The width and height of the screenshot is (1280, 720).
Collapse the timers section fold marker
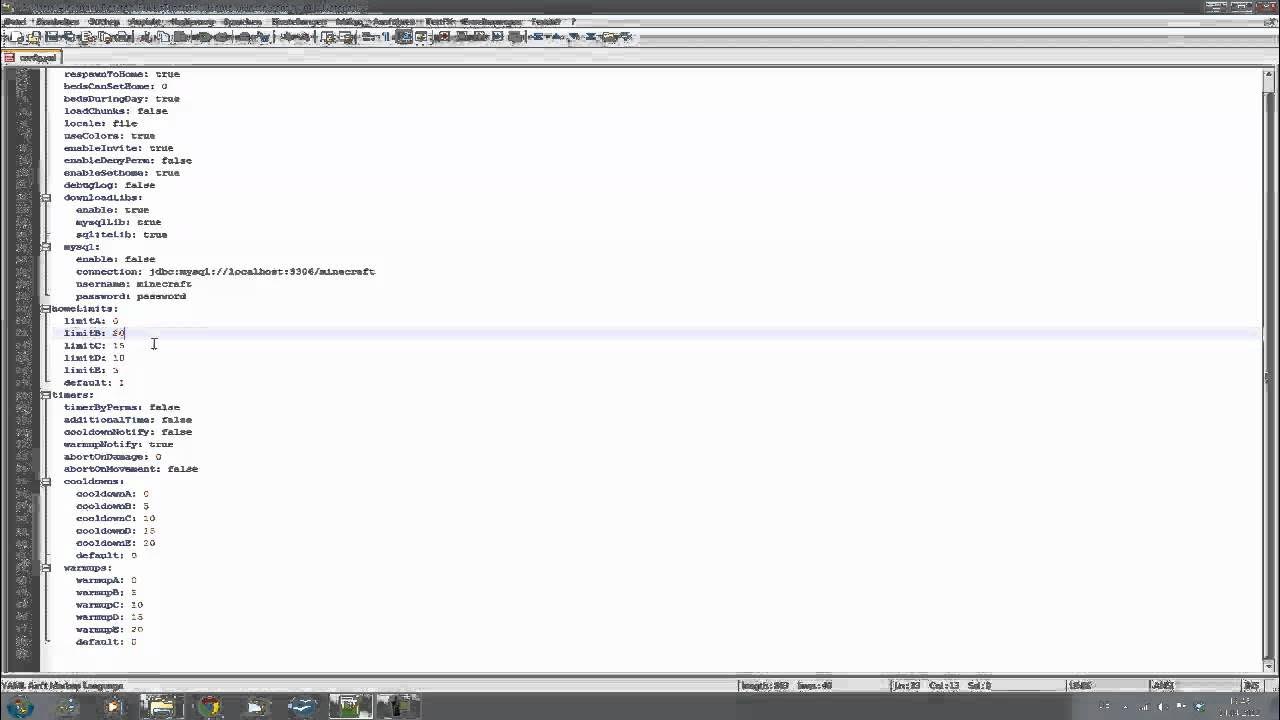click(x=46, y=395)
